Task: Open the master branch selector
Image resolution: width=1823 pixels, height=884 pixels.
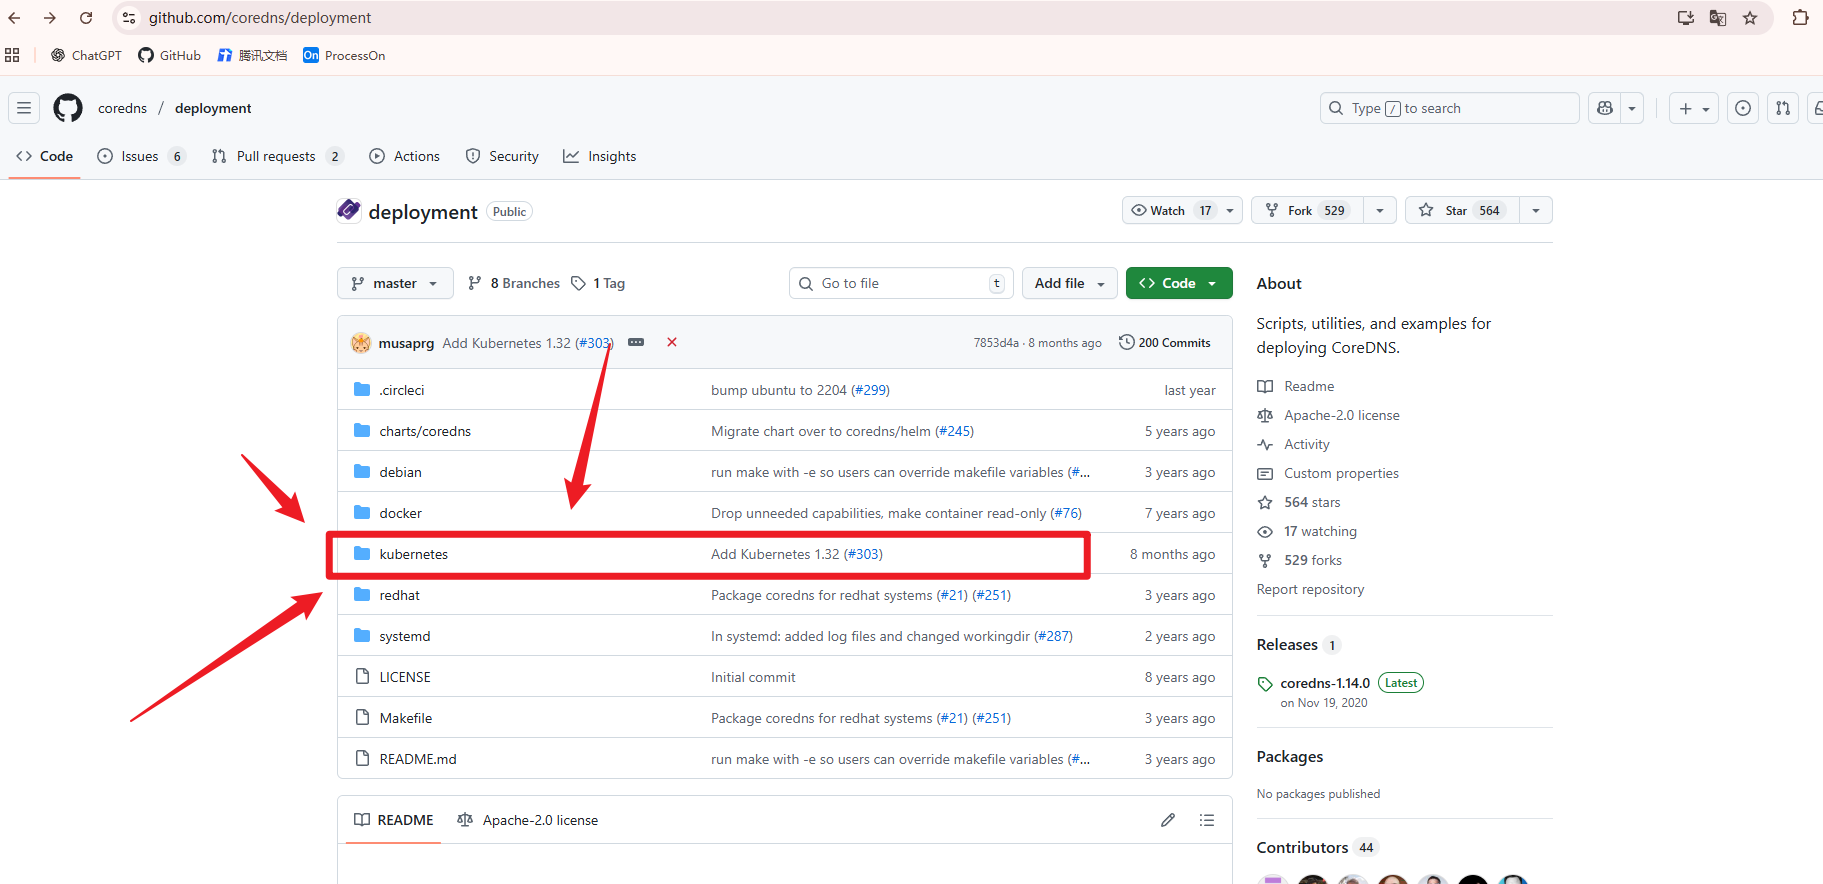Action: tap(395, 283)
